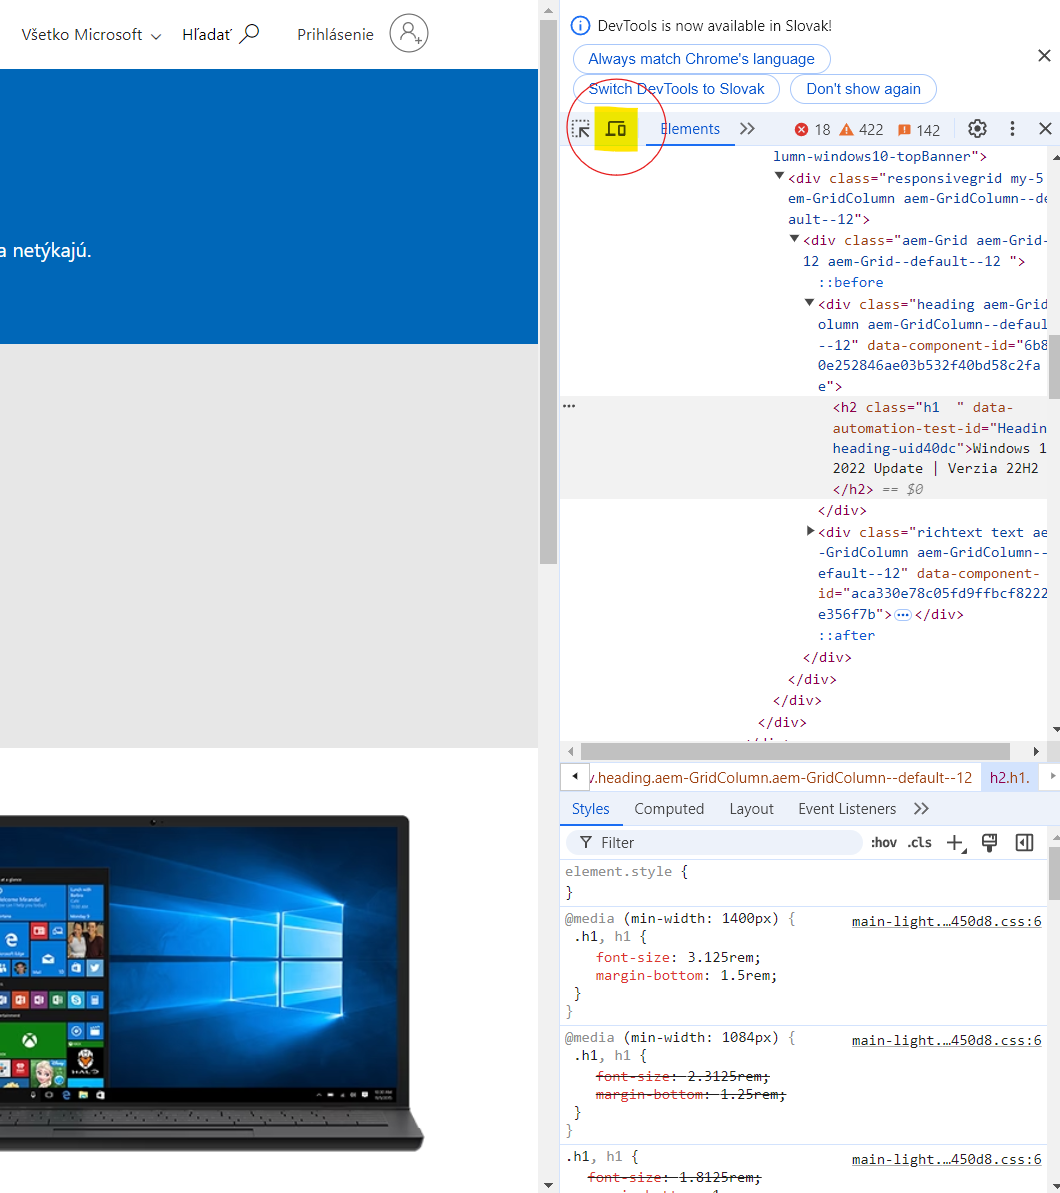Screen dimensions: 1060x1193
Task: Switch to the Layout tab
Action: click(751, 809)
